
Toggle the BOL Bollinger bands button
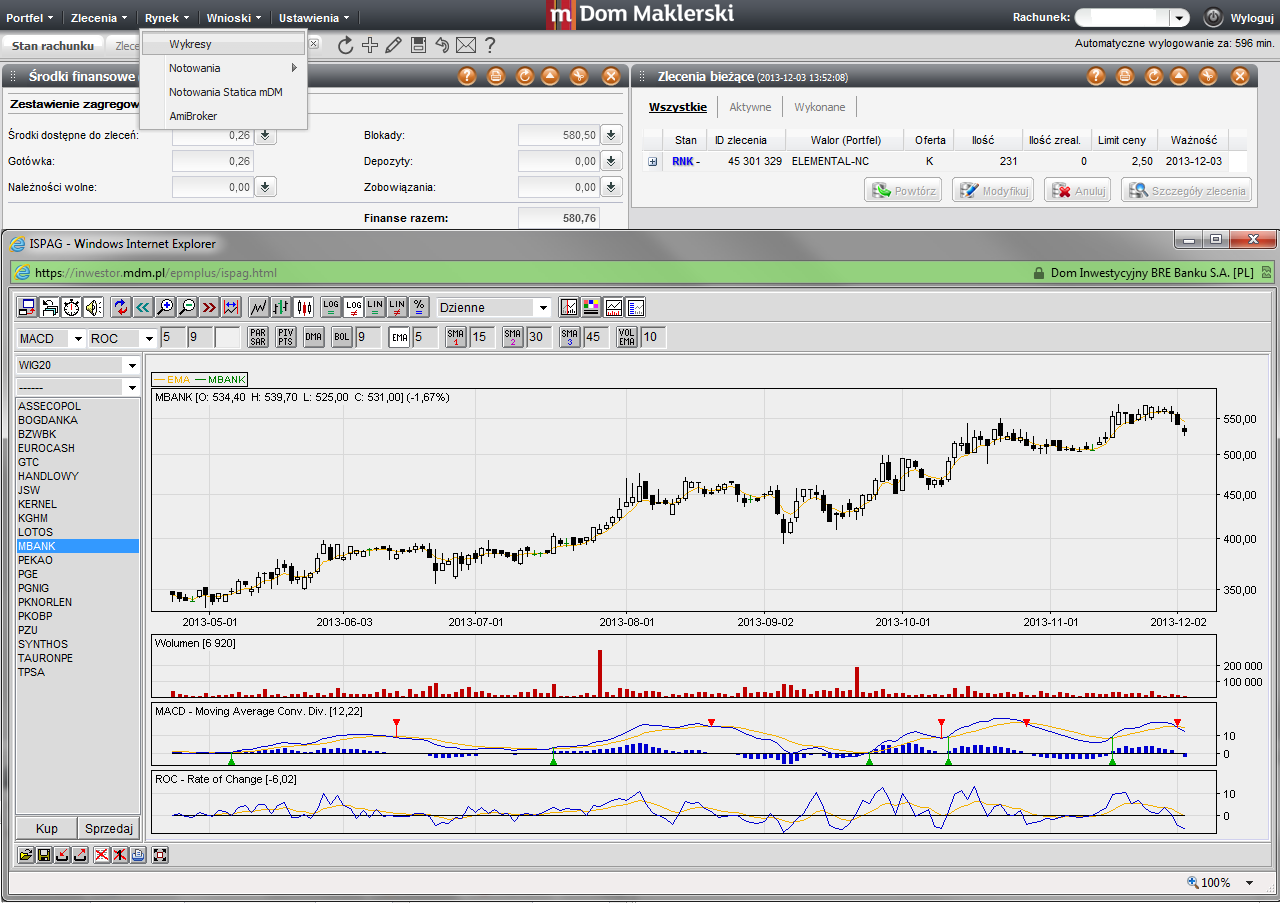coord(342,337)
